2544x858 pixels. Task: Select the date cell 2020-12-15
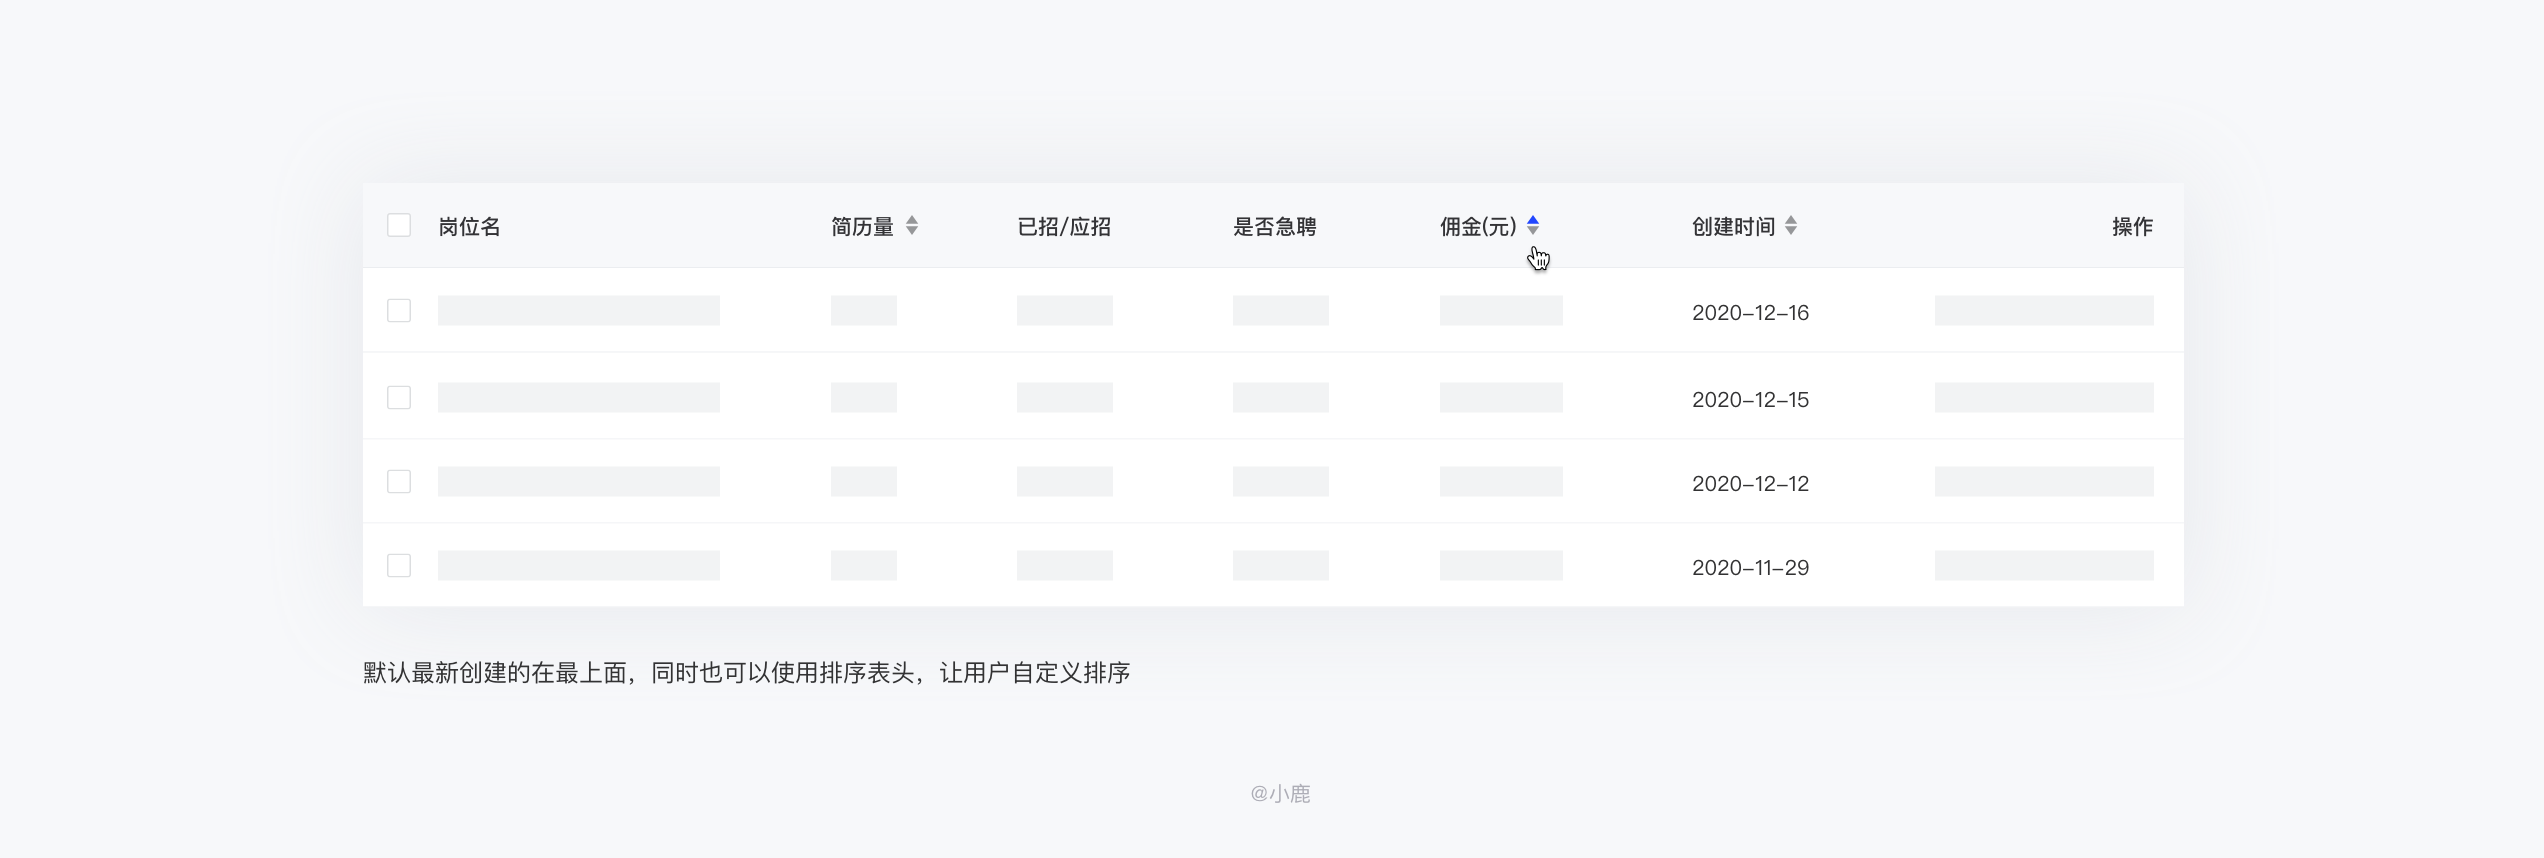point(1750,400)
